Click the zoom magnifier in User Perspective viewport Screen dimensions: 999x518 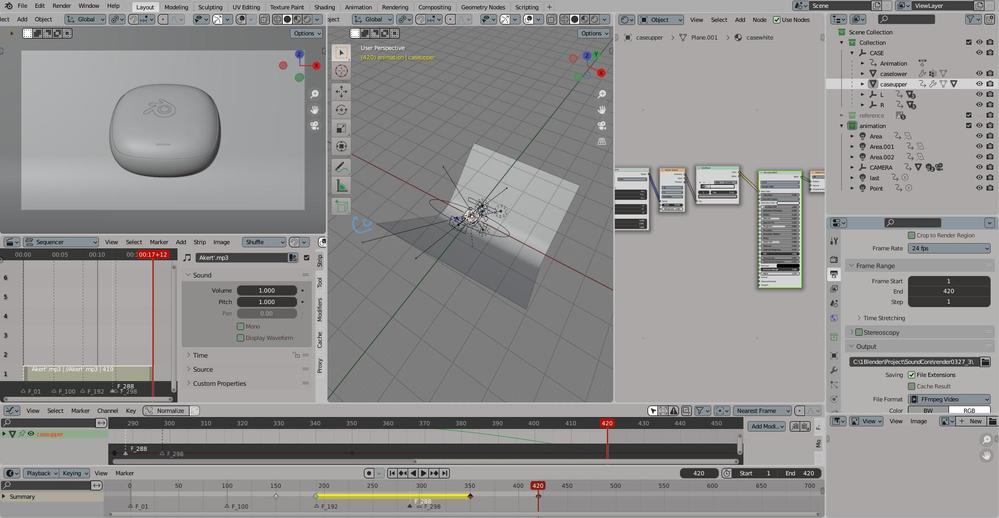(601, 94)
